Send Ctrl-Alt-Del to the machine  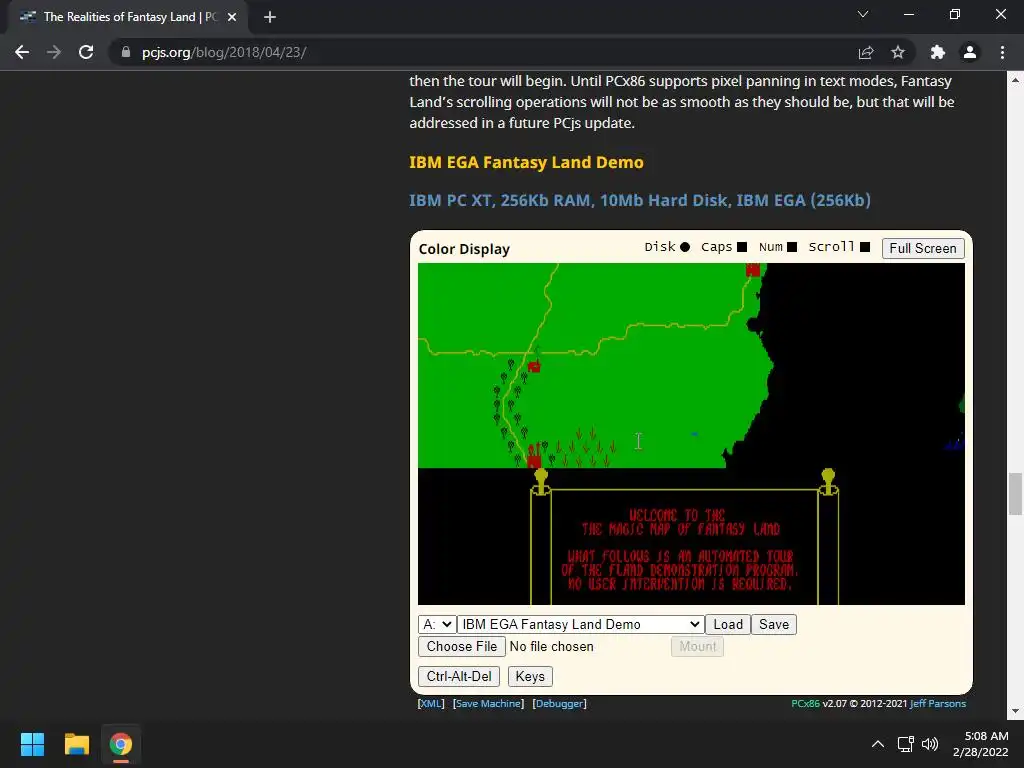click(459, 677)
